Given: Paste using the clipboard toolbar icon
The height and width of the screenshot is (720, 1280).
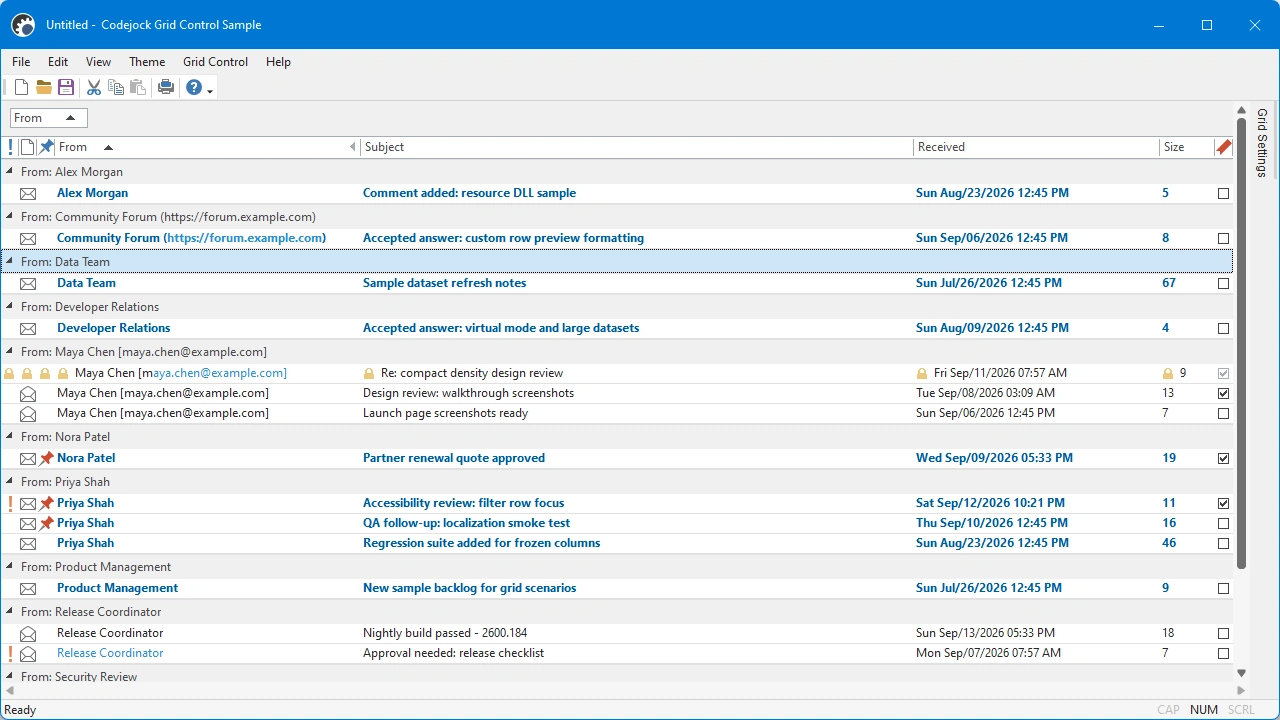Looking at the screenshot, I should [138, 88].
